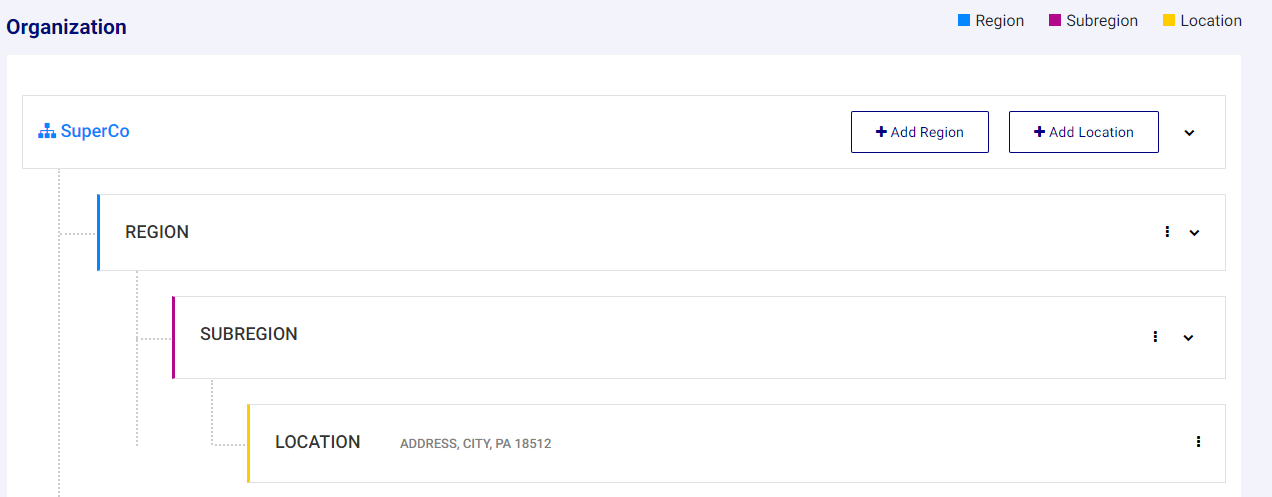Click the blue Region legend swatch

(x=964, y=20)
